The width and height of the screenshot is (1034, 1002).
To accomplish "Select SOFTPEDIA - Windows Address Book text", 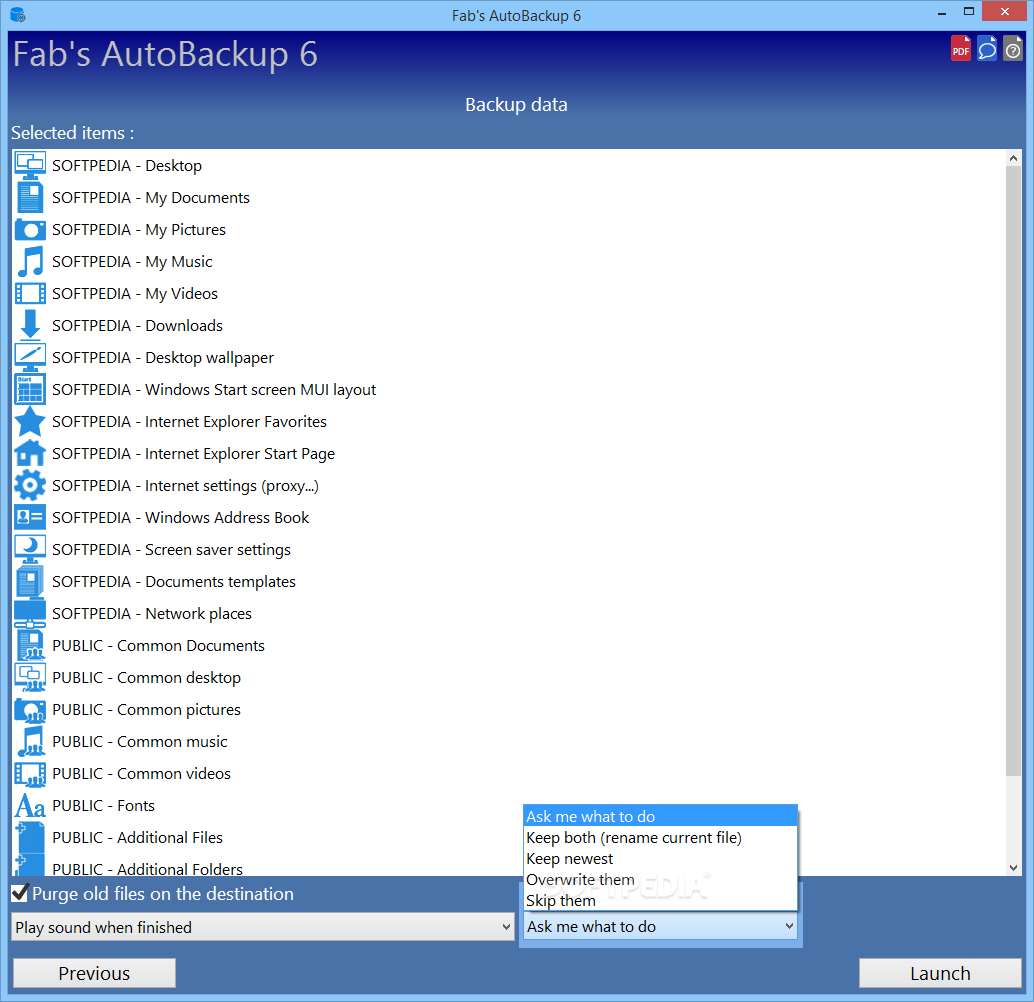I will pos(181,518).
